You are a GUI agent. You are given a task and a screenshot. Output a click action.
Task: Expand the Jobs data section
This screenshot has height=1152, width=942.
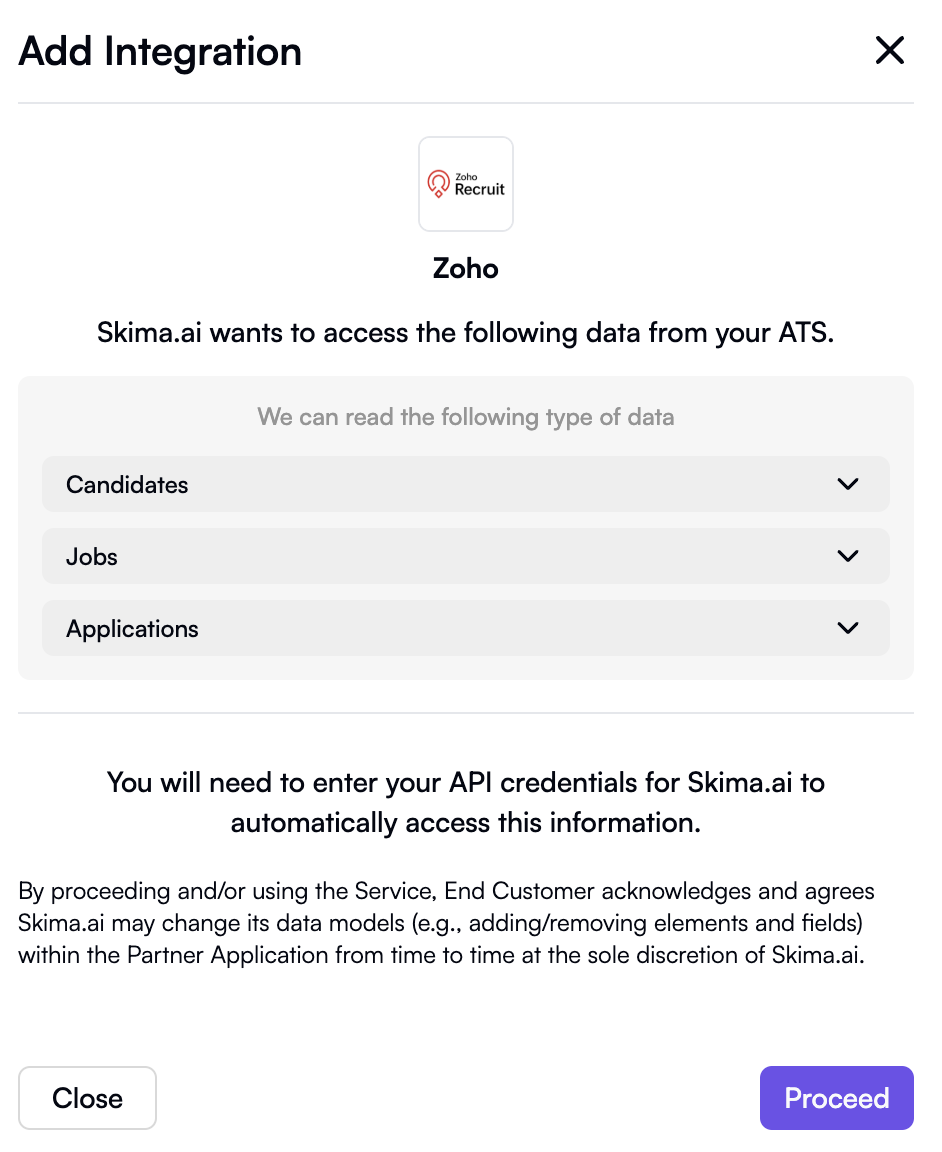pos(465,556)
